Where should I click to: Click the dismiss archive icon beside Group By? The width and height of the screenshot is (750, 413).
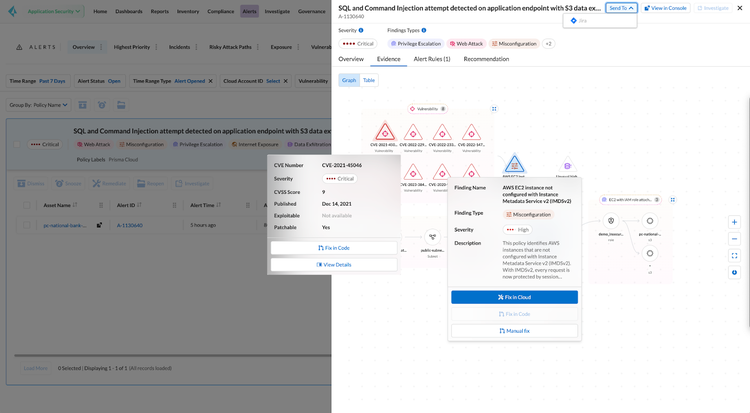pyautogui.click(x=82, y=105)
